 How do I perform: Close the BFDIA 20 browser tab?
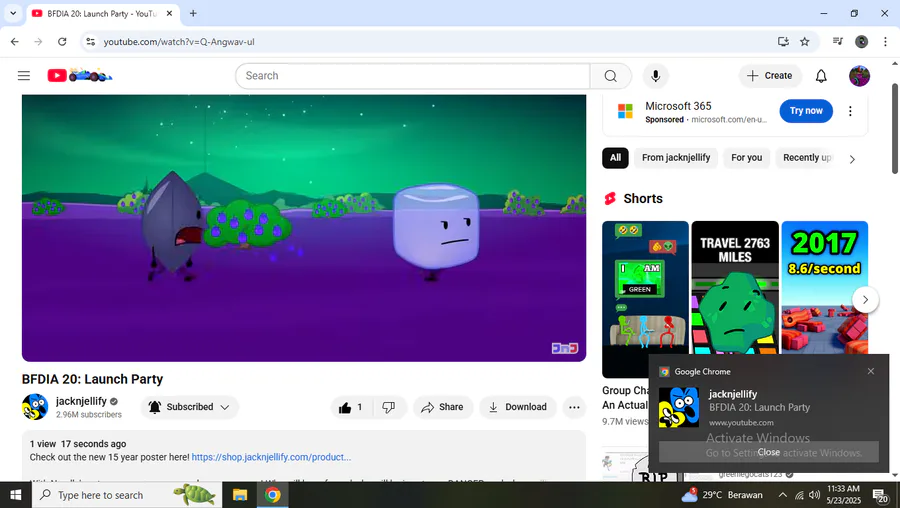click(169, 13)
